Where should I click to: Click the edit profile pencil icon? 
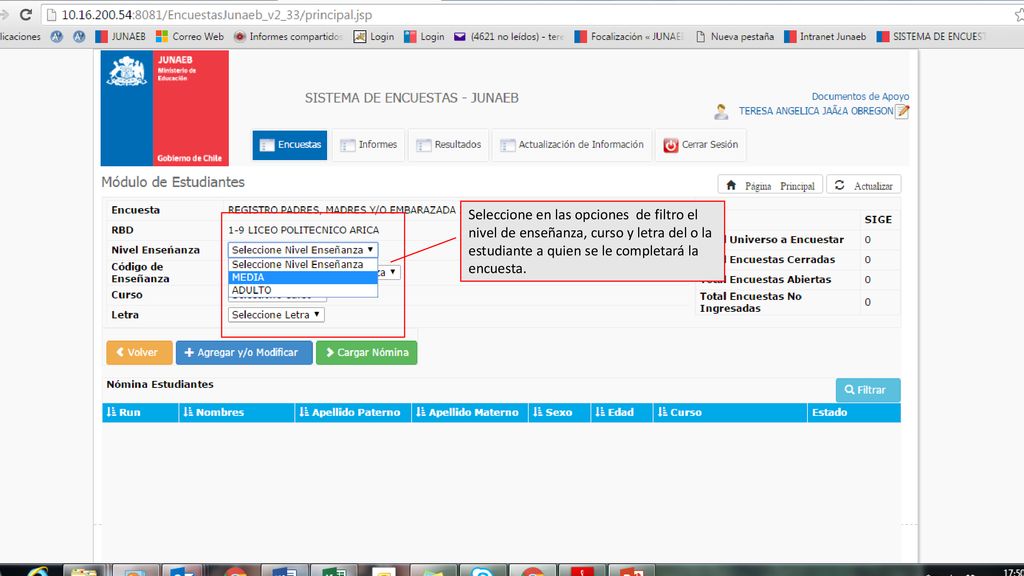(903, 111)
